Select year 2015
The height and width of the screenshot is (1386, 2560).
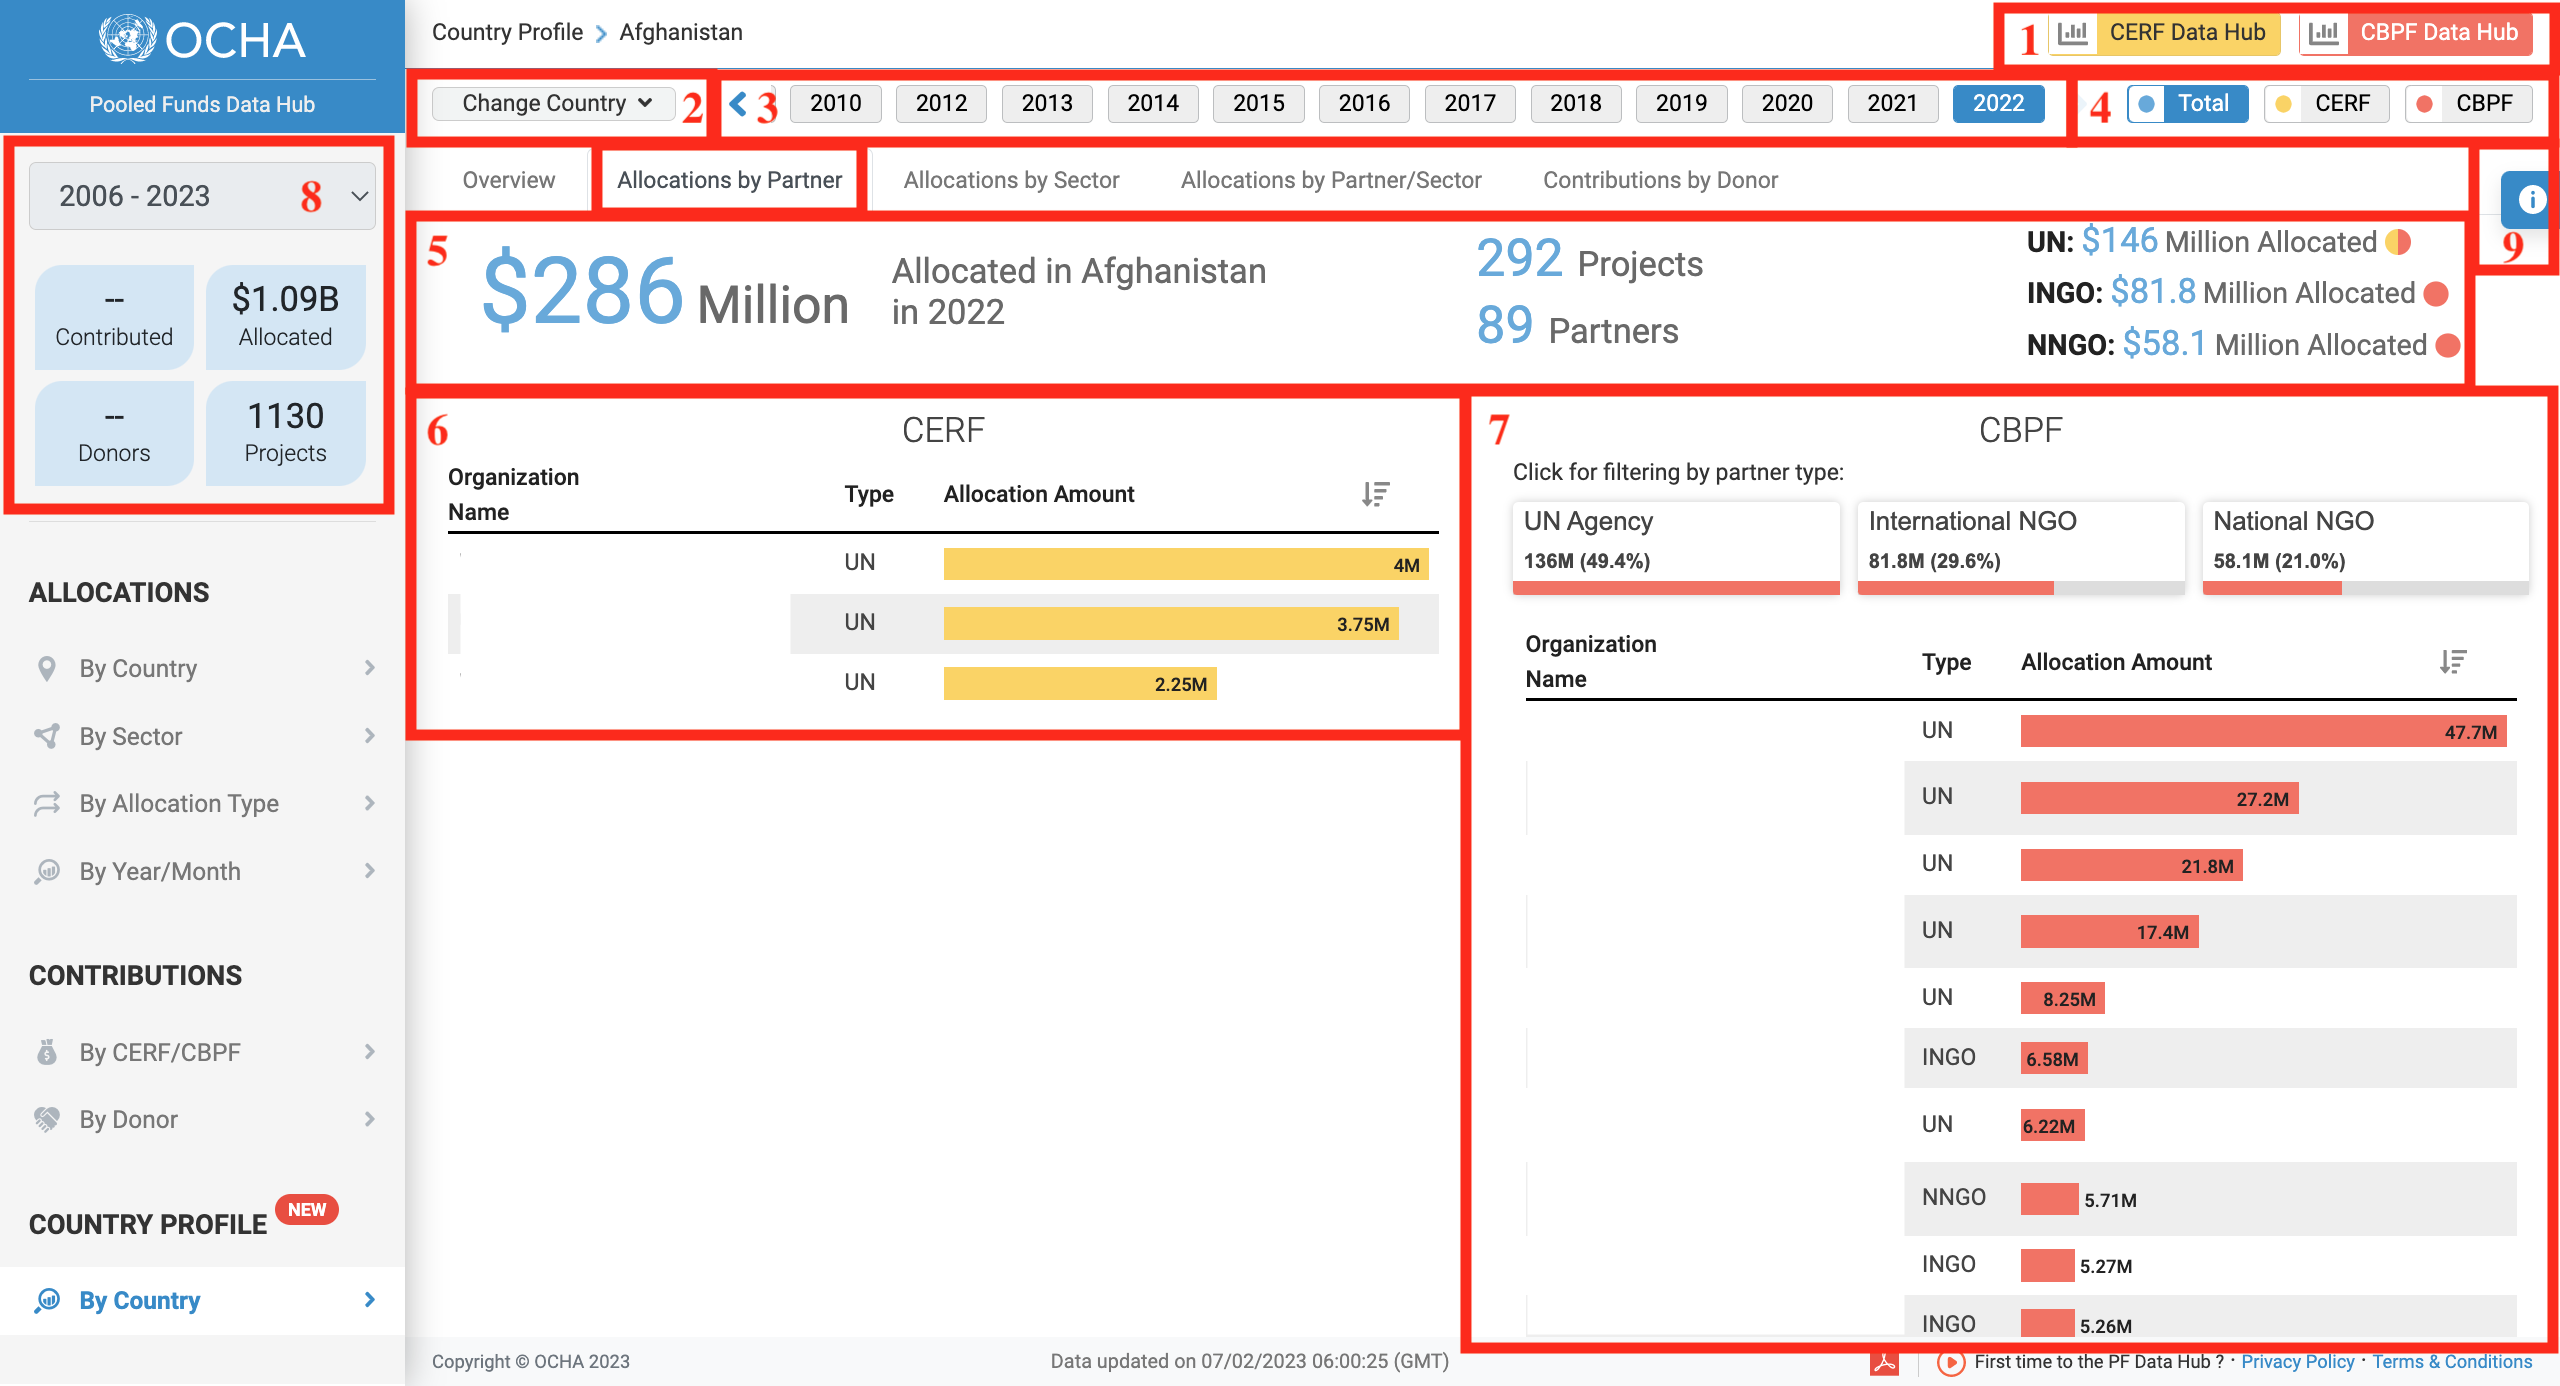pos(1258,103)
